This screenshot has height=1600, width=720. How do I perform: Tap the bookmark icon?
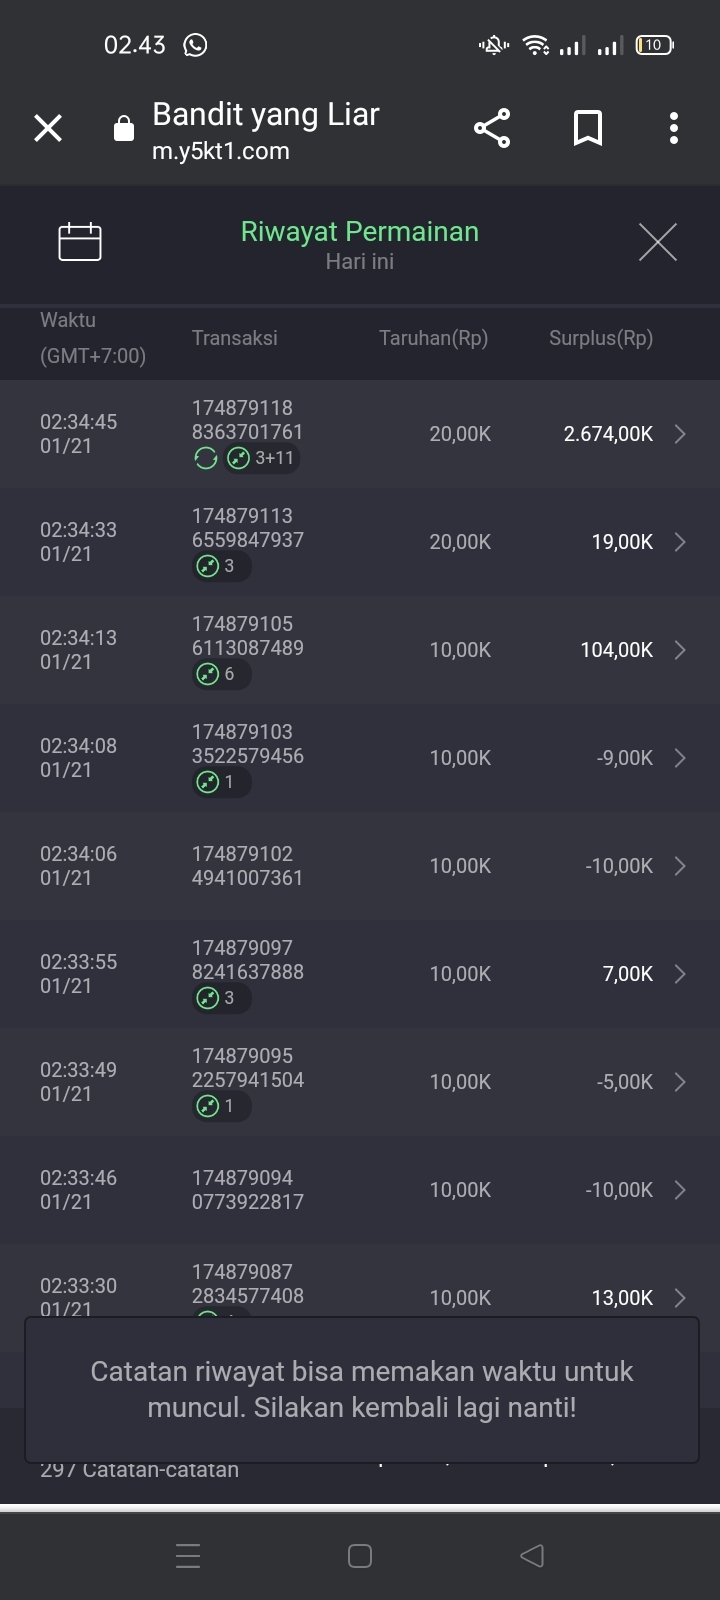587,128
